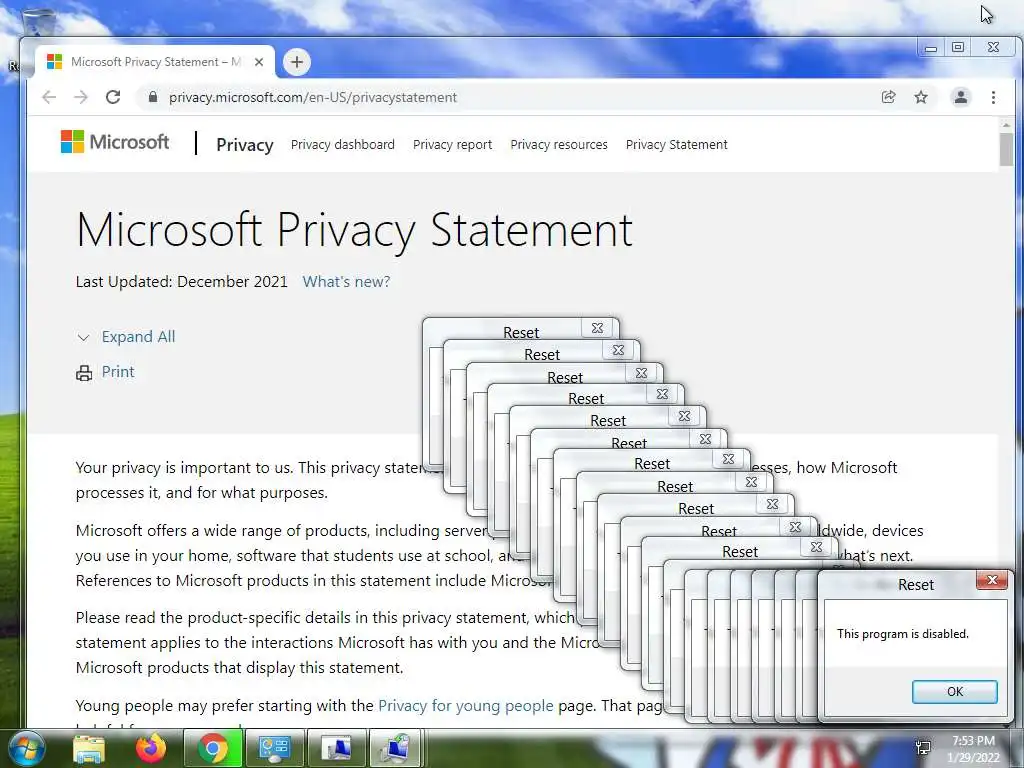The height and width of the screenshot is (768, 1024).
Task: Close the Microsoft Privacy Statement tab
Action: tap(259, 62)
